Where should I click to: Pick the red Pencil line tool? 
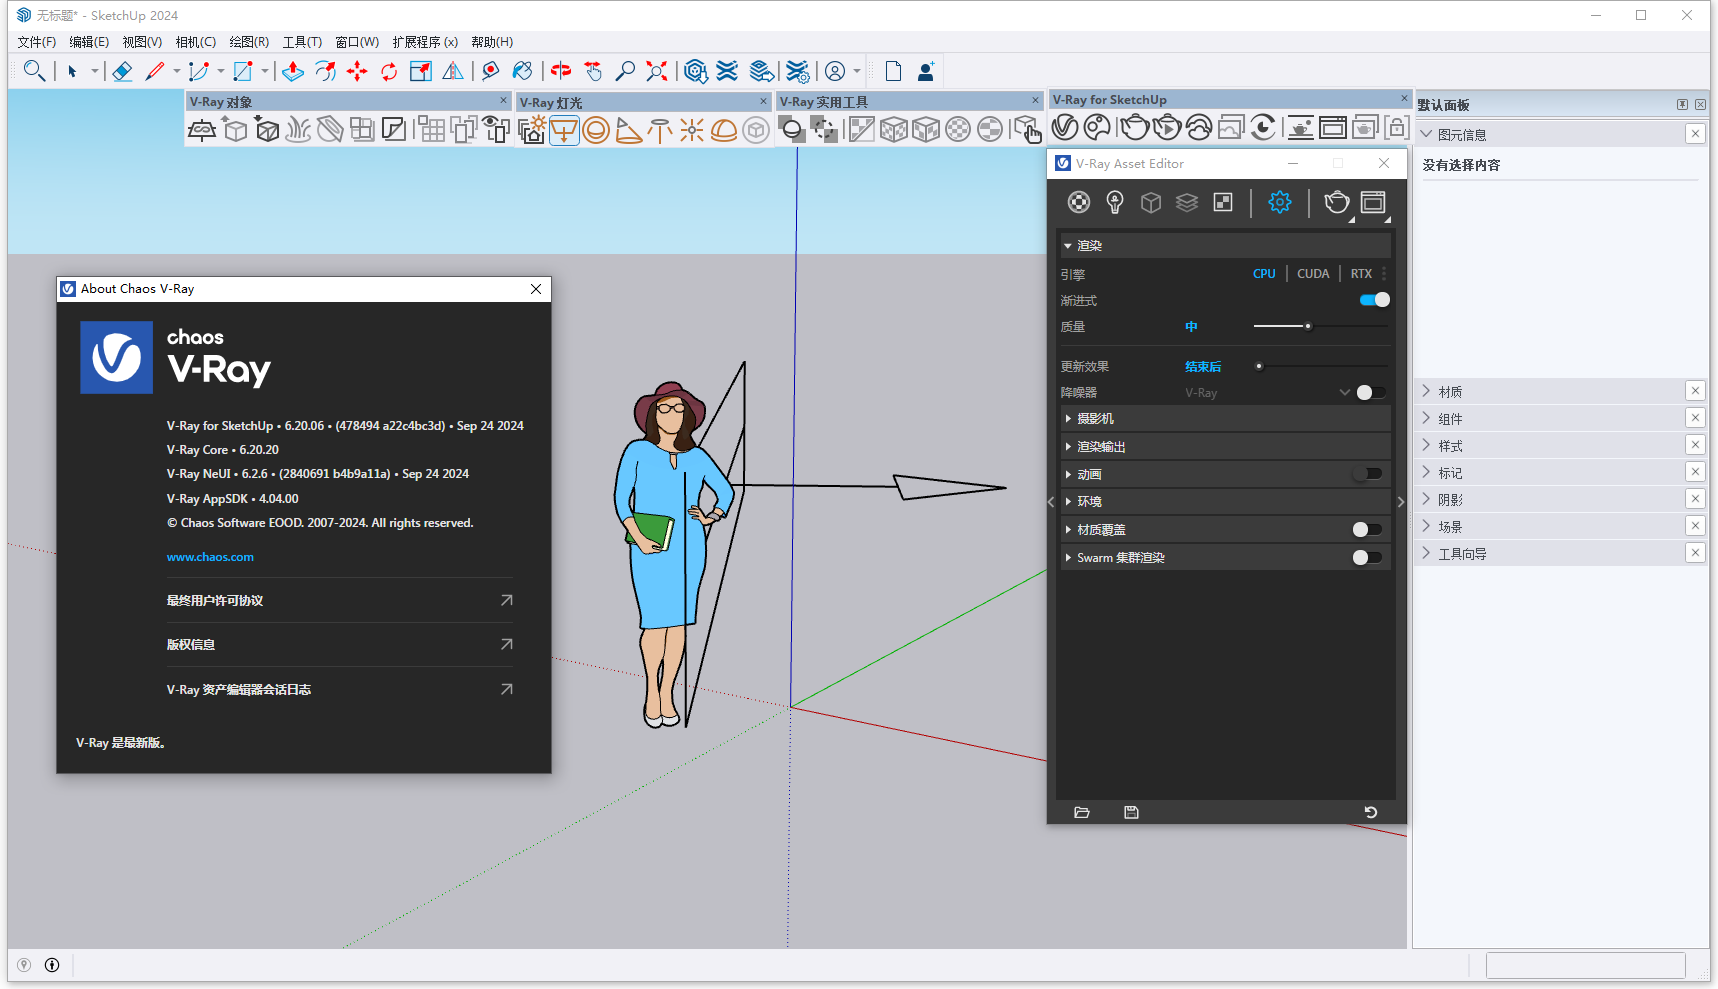[155, 71]
